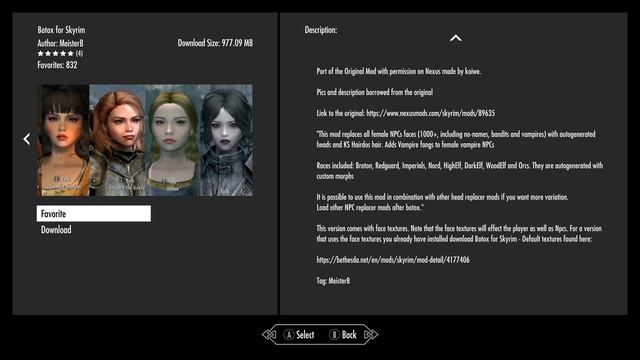Open the nexusmods.com original mod link
The image size is (640, 360).
tap(431, 113)
